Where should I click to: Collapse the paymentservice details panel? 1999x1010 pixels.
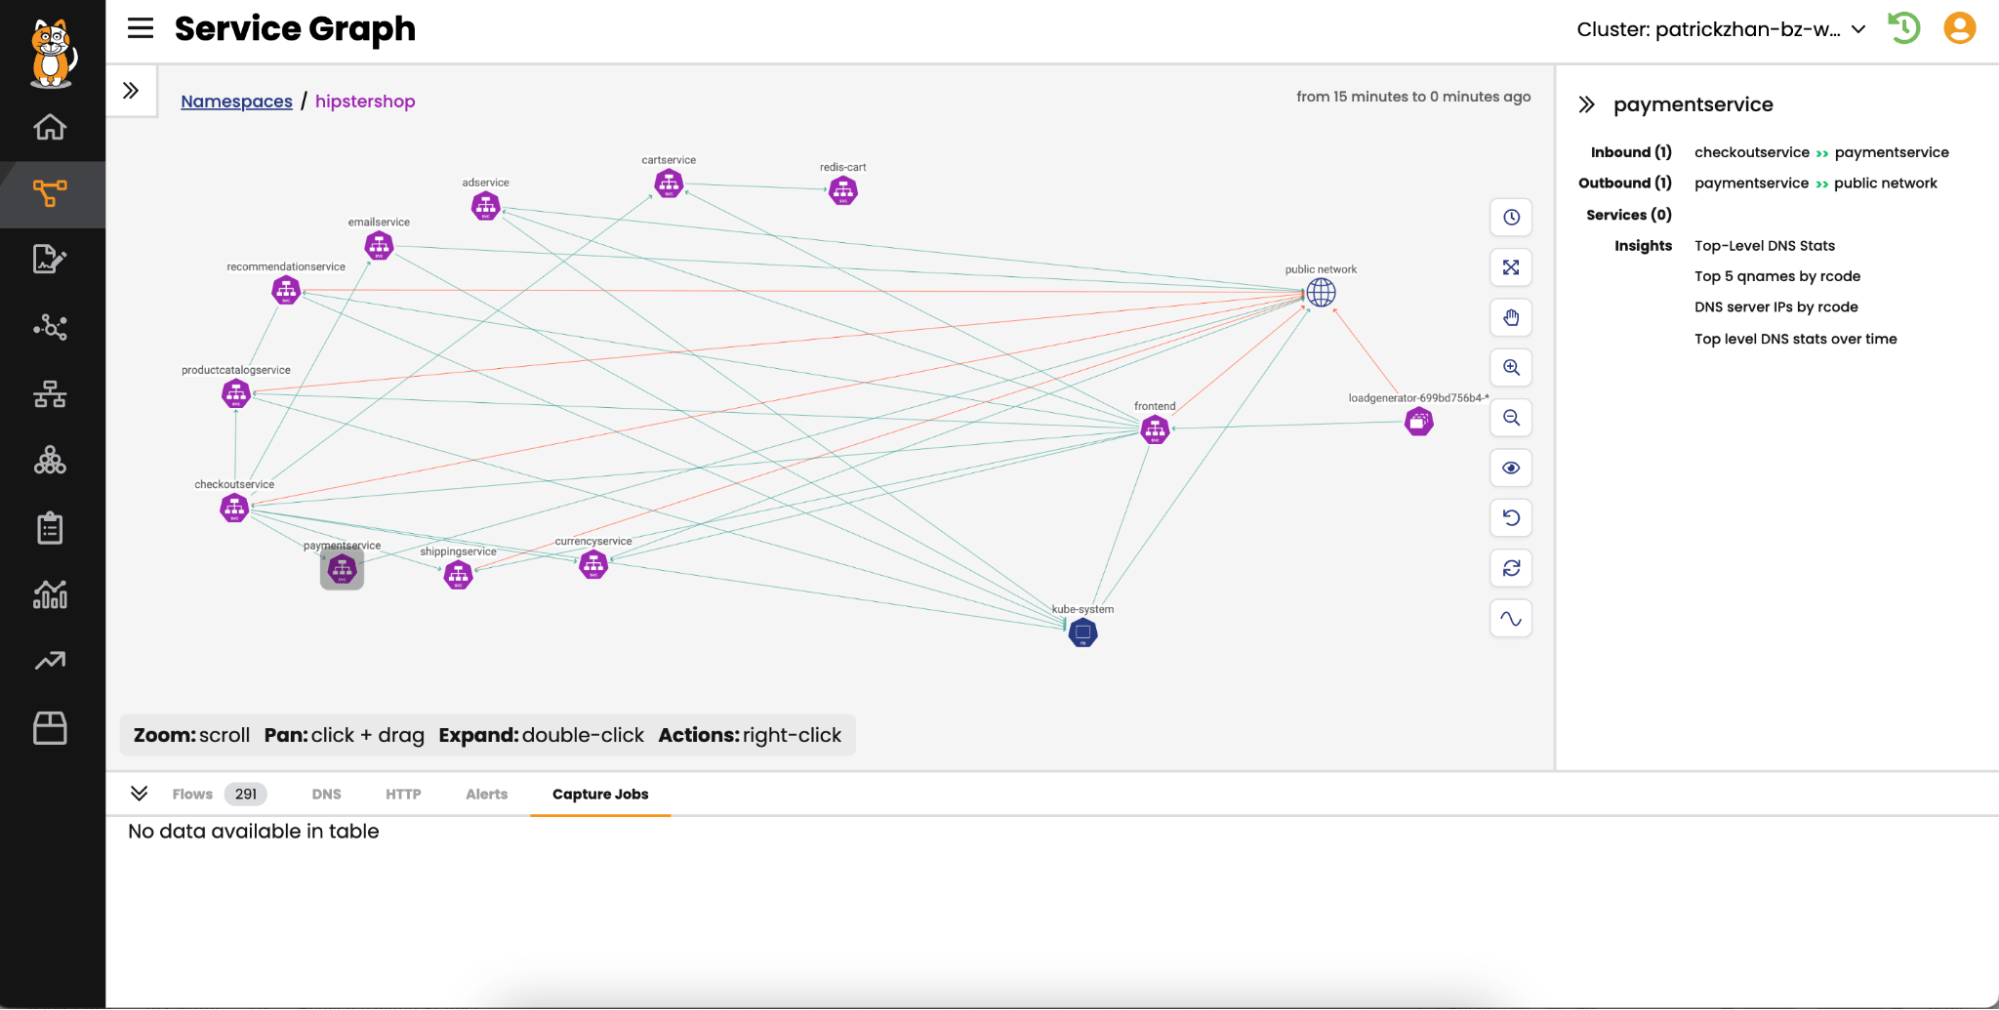point(1586,104)
